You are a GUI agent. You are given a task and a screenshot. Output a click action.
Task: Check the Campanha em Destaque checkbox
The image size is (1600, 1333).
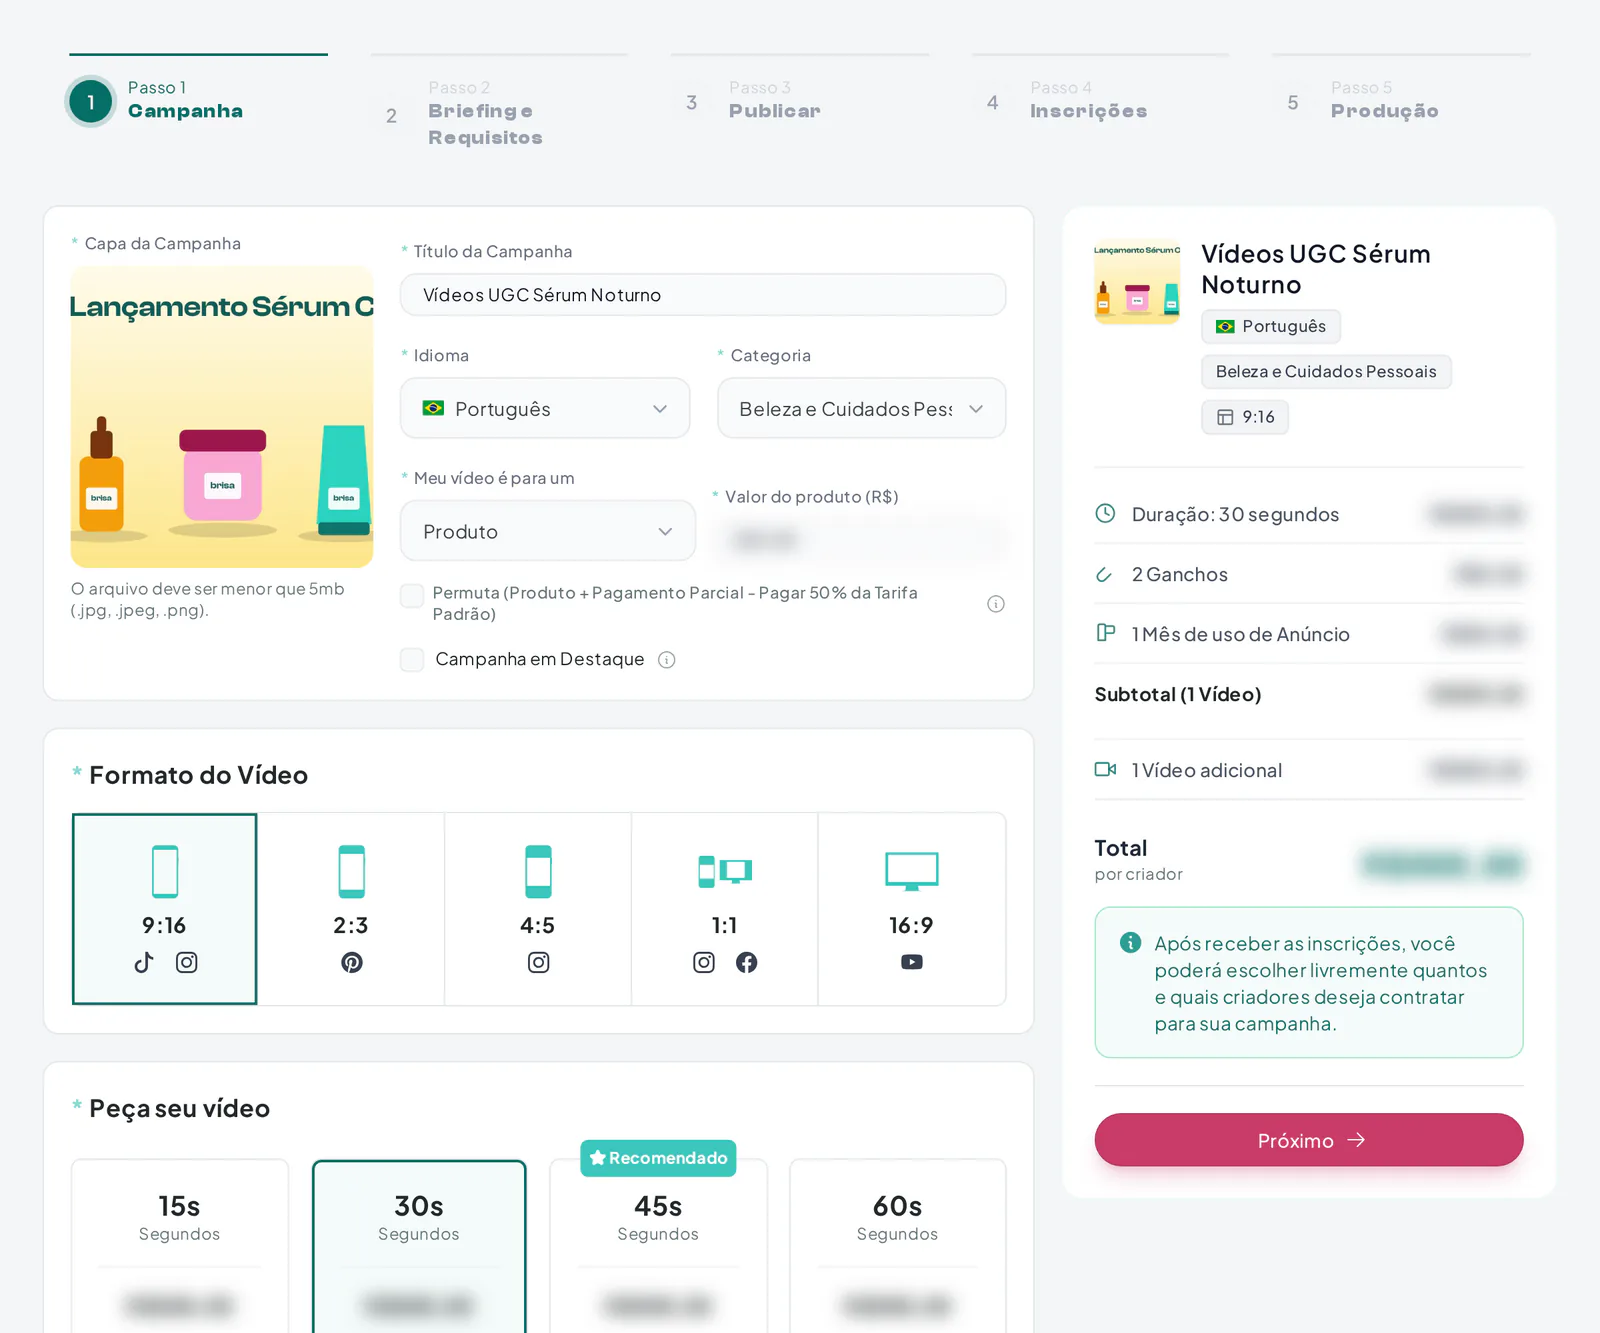412,660
